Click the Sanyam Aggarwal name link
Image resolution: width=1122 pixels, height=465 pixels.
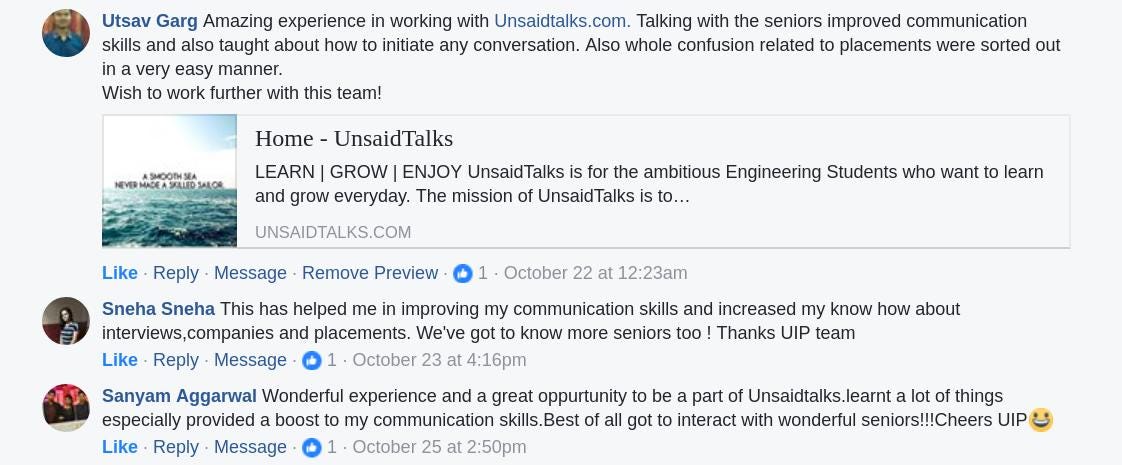tap(179, 396)
